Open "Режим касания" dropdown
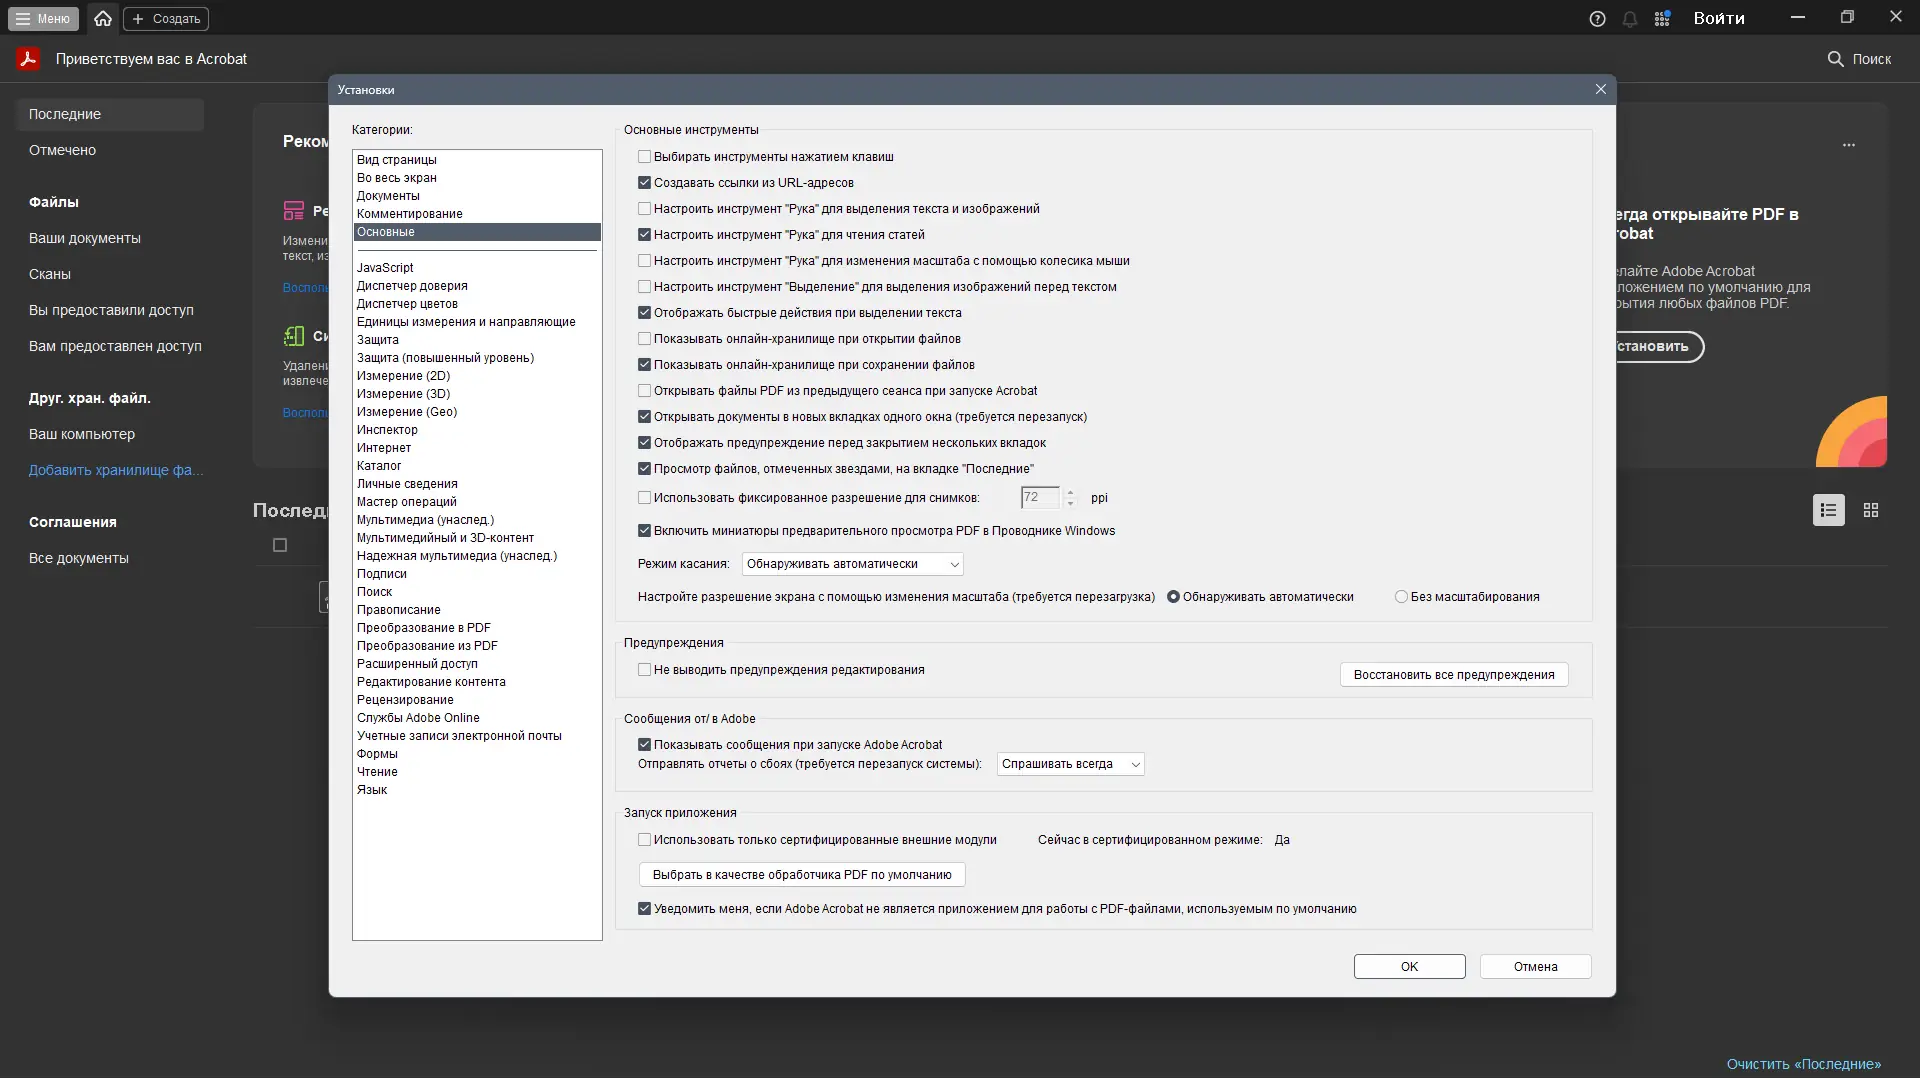1920x1080 pixels. click(852, 564)
